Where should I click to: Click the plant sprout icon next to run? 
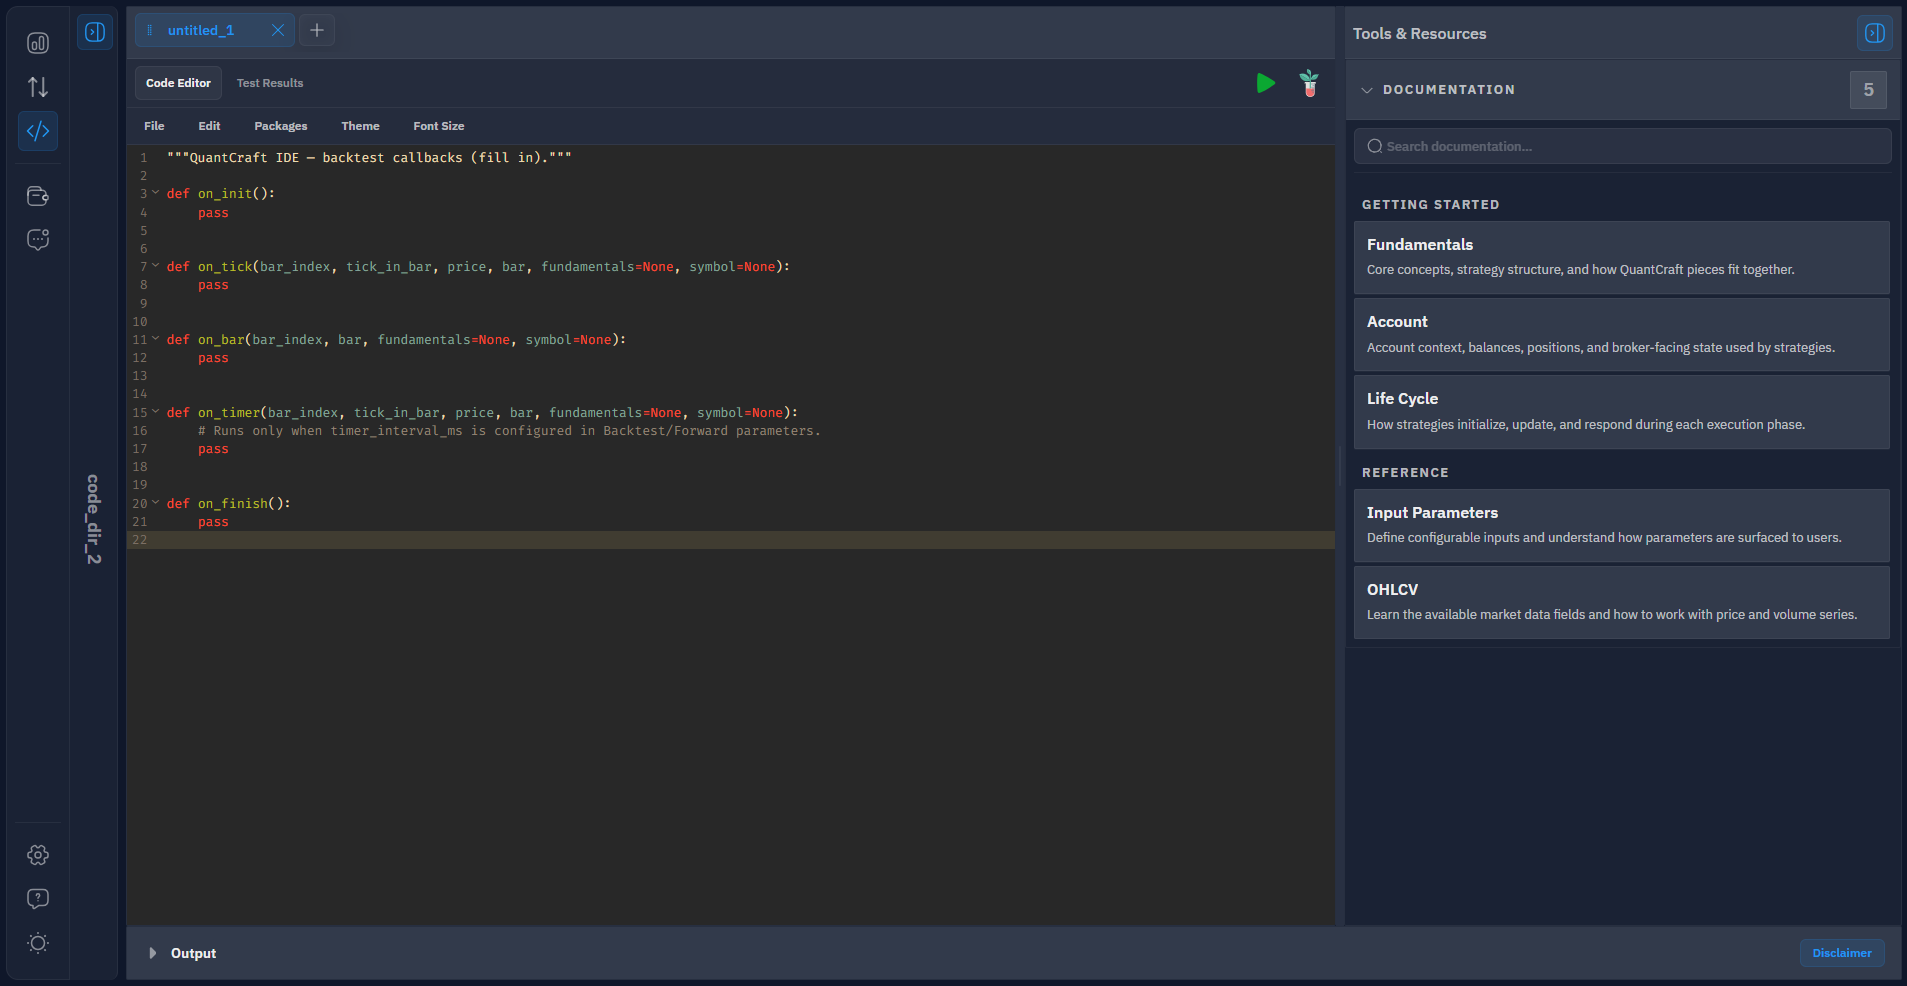click(1309, 83)
